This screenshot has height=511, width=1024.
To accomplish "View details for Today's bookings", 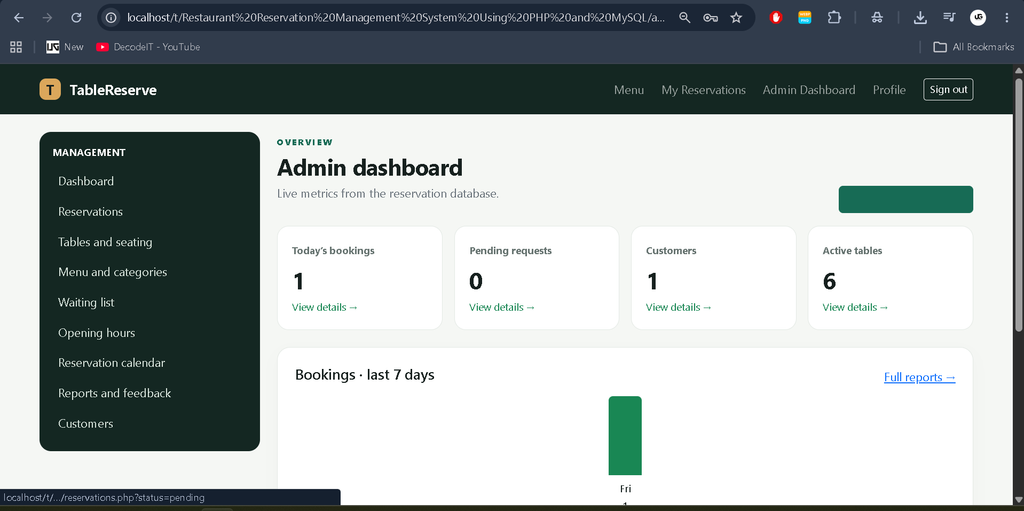I will 325,307.
